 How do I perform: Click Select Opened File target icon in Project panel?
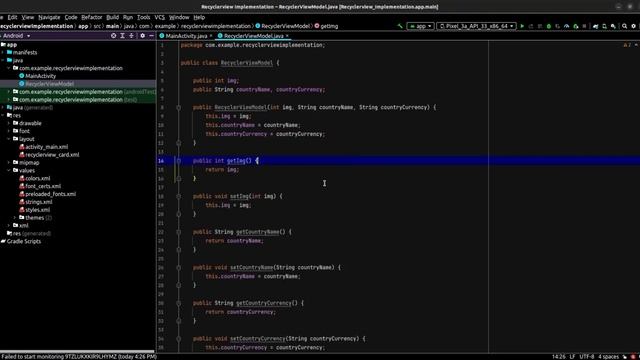click(113, 36)
